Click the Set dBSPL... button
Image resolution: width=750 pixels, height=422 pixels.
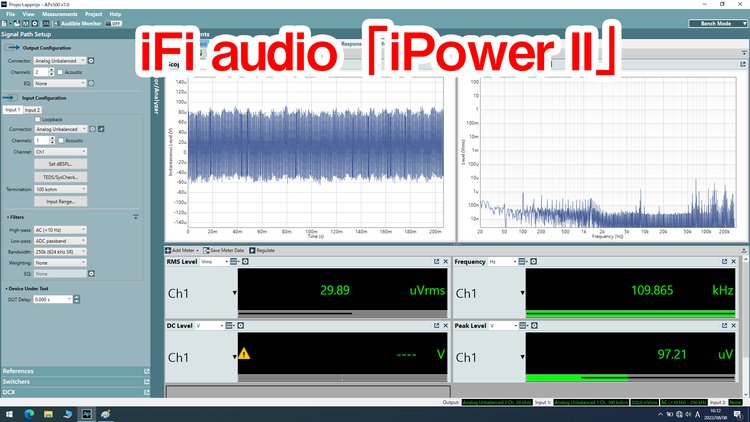(61, 164)
